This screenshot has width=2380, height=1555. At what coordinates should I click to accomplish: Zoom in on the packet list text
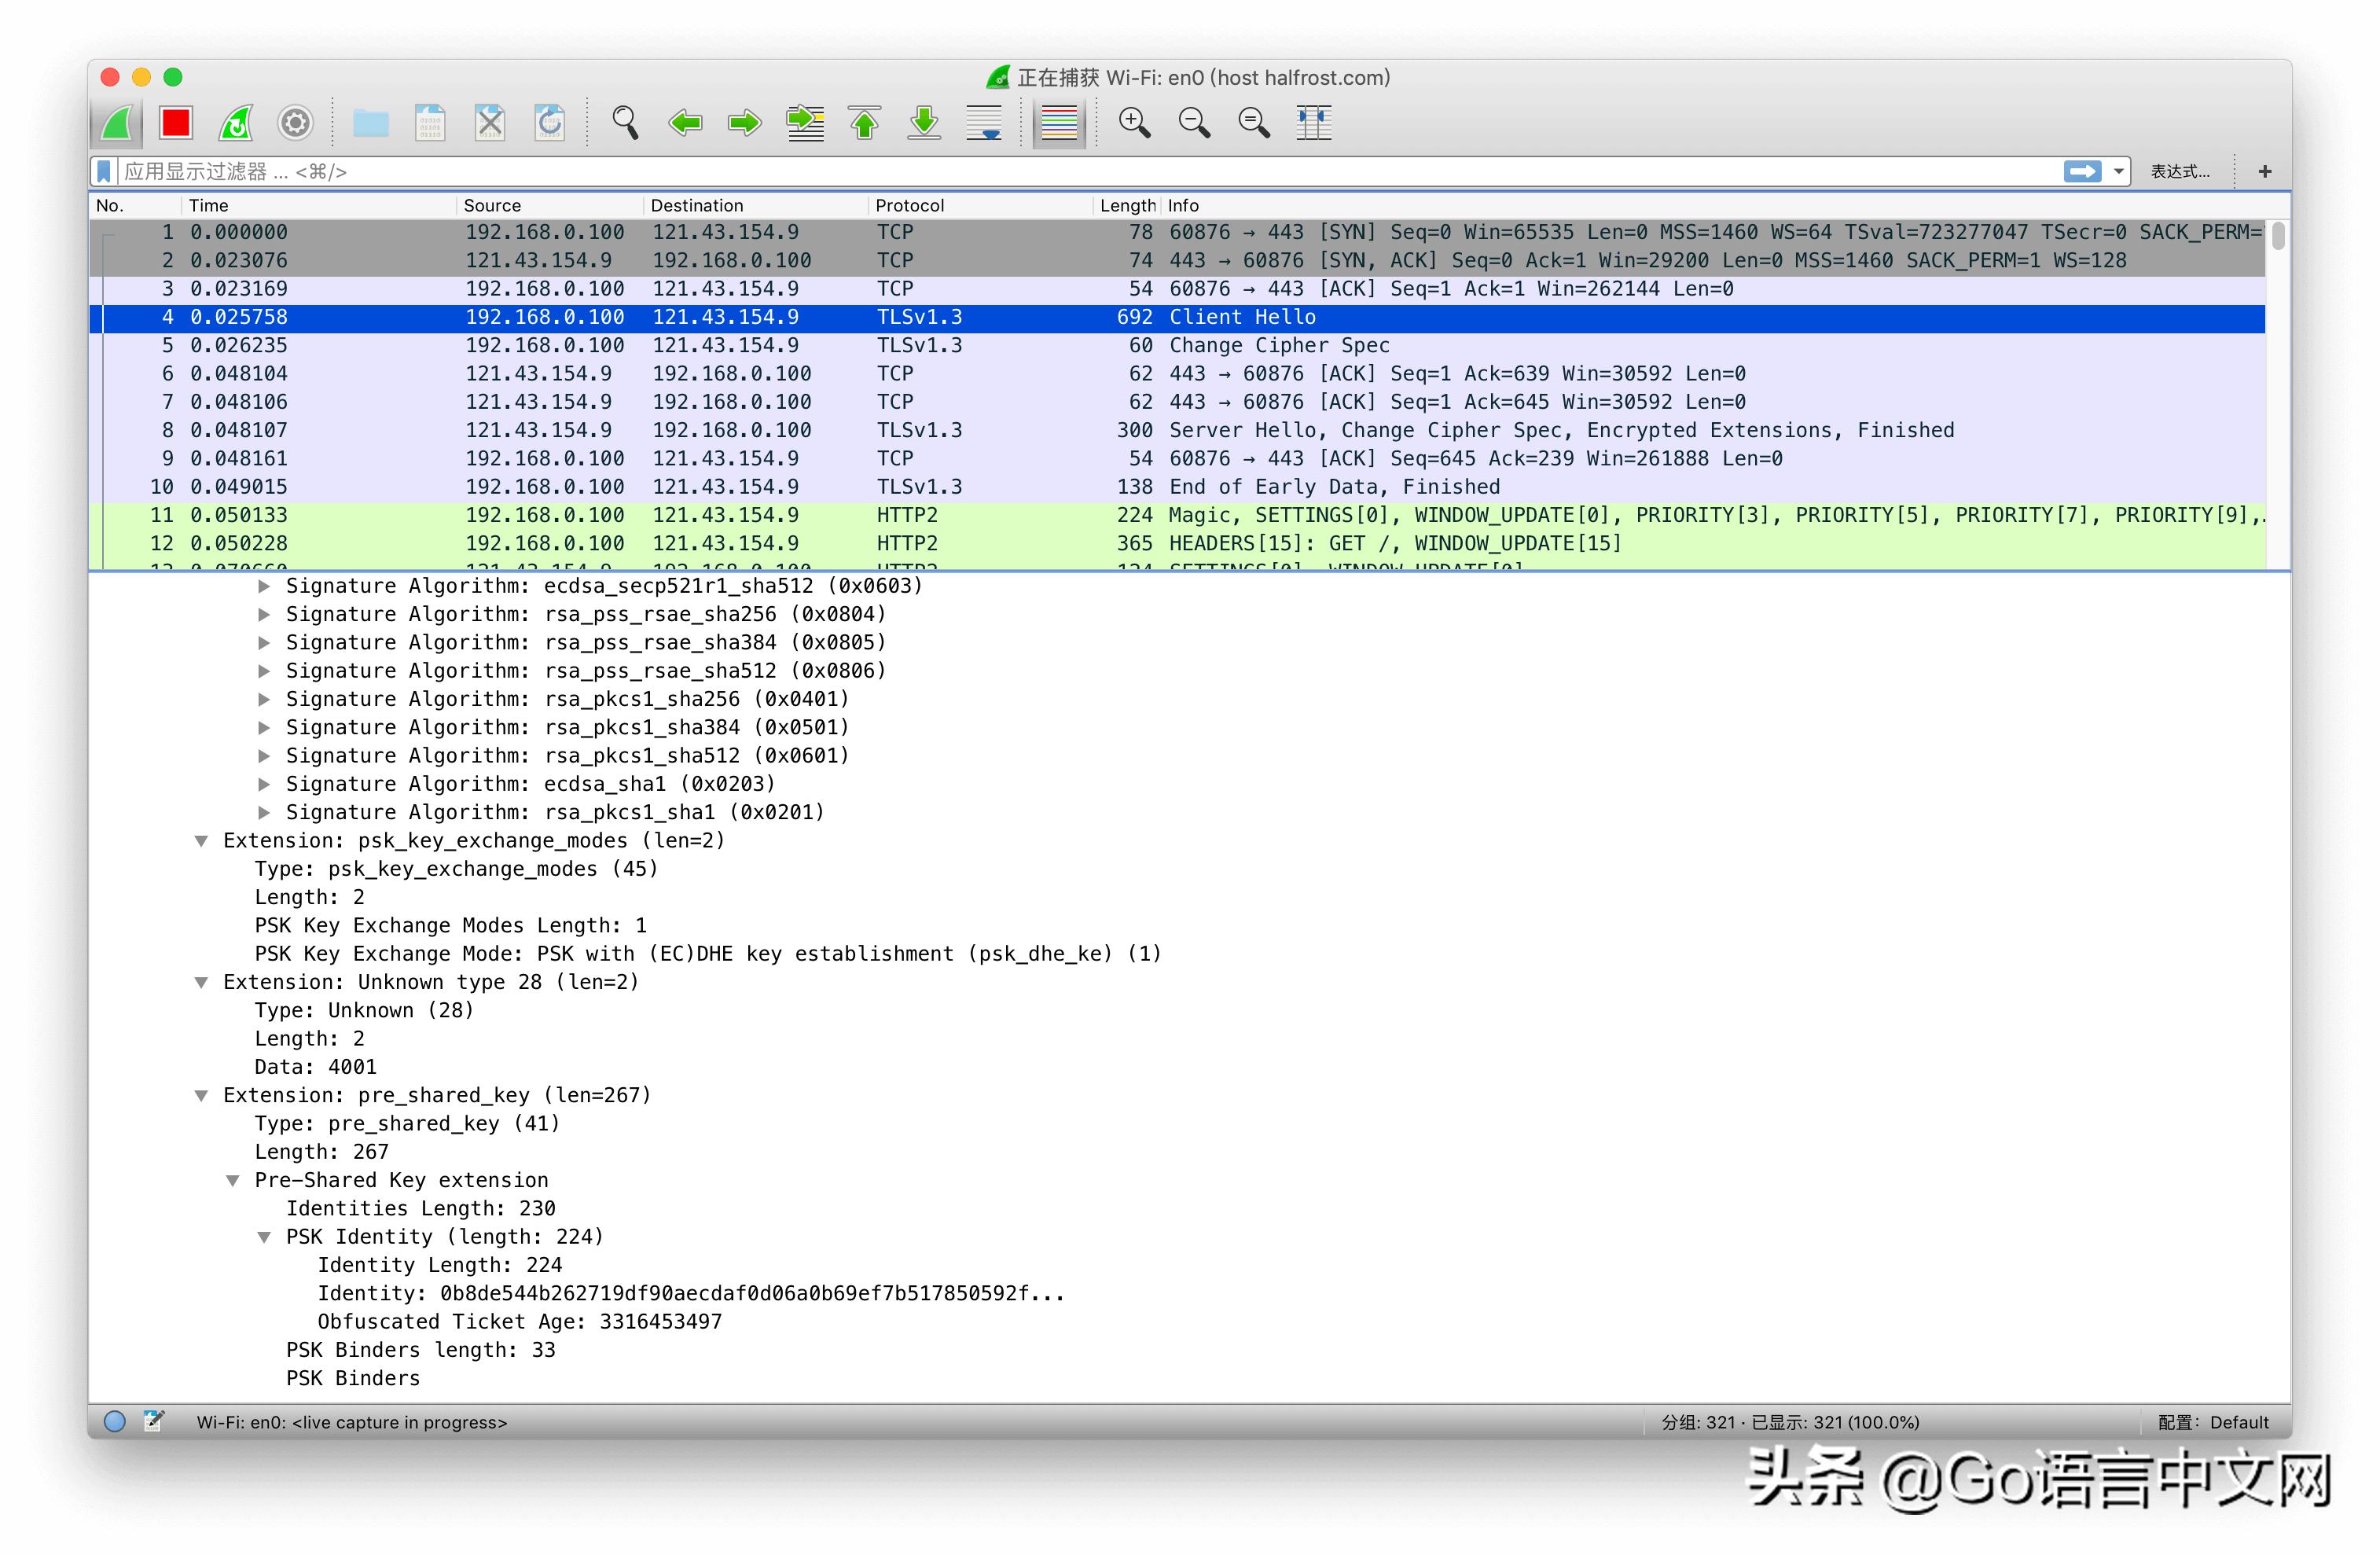pyautogui.click(x=1134, y=123)
